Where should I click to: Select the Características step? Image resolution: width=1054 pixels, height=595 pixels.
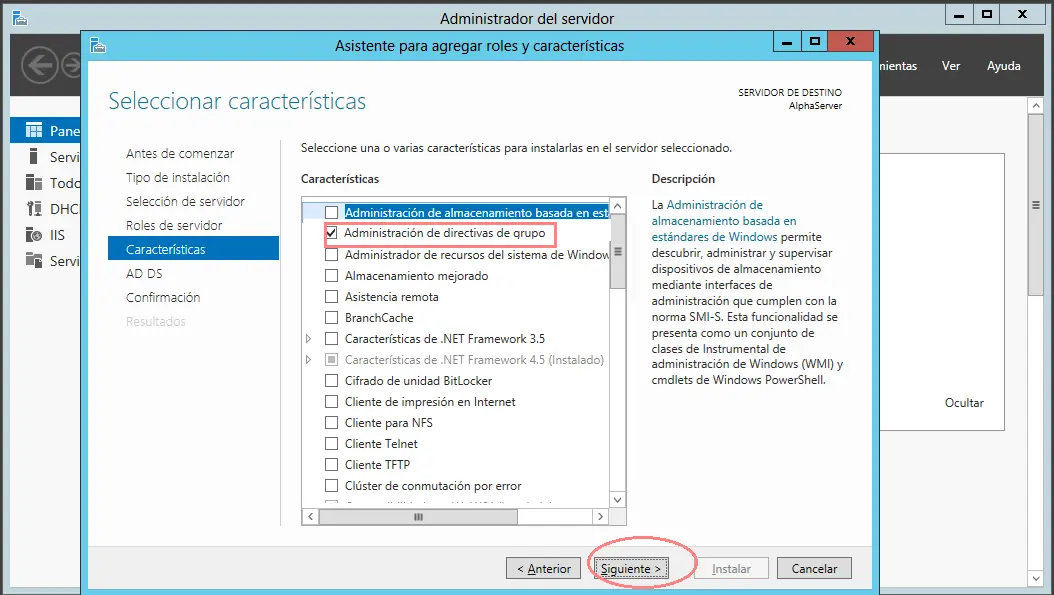[x=194, y=249]
